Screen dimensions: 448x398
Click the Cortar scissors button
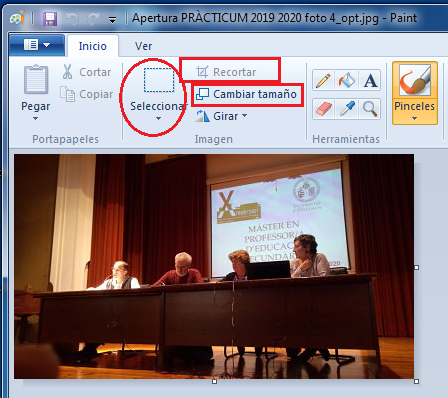point(87,72)
